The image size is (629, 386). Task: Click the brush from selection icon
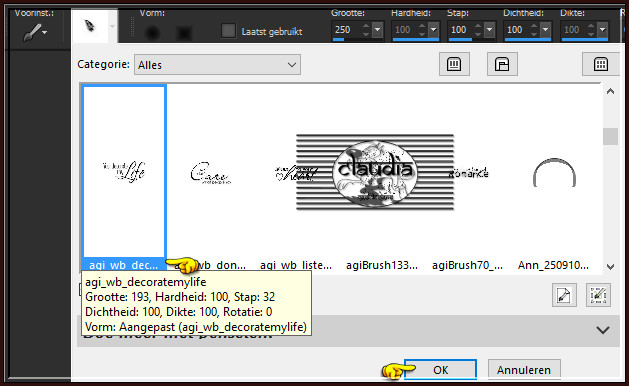(598, 295)
